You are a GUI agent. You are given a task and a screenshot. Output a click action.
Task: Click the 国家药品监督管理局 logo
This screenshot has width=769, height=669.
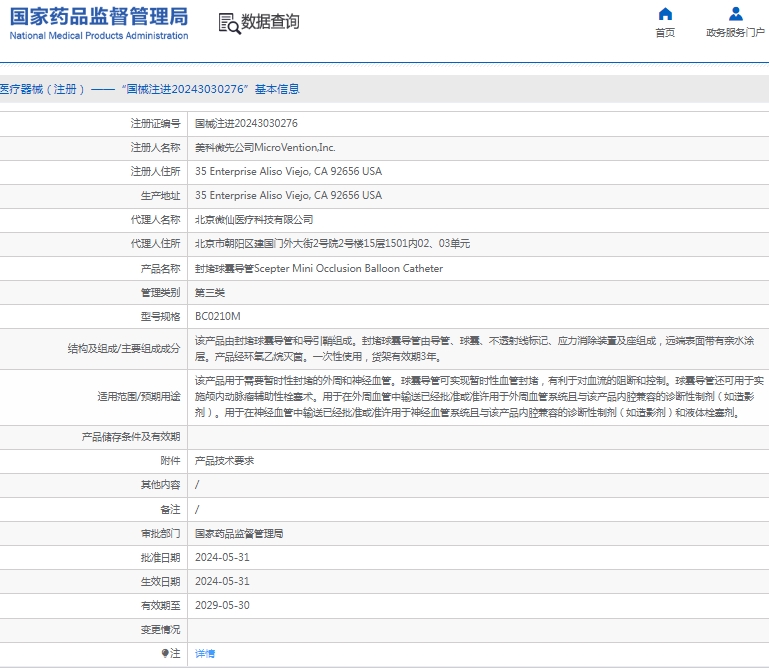(x=99, y=23)
